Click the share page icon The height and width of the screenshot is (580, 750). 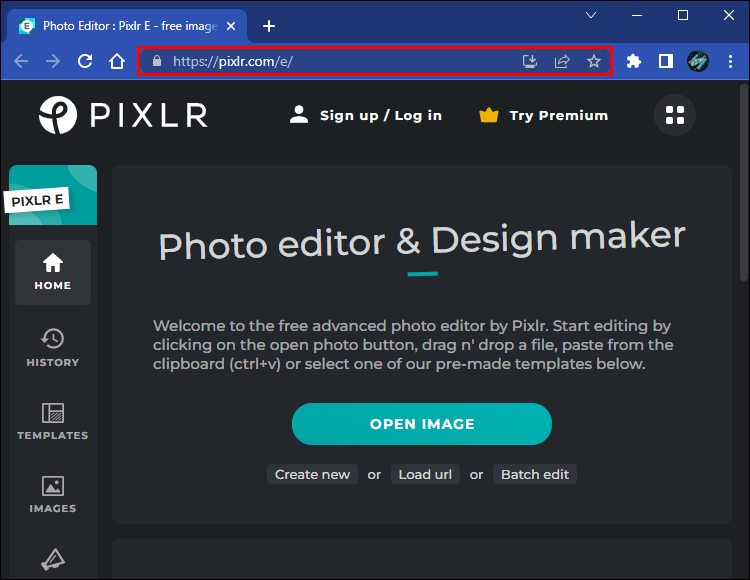(x=562, y=61)
